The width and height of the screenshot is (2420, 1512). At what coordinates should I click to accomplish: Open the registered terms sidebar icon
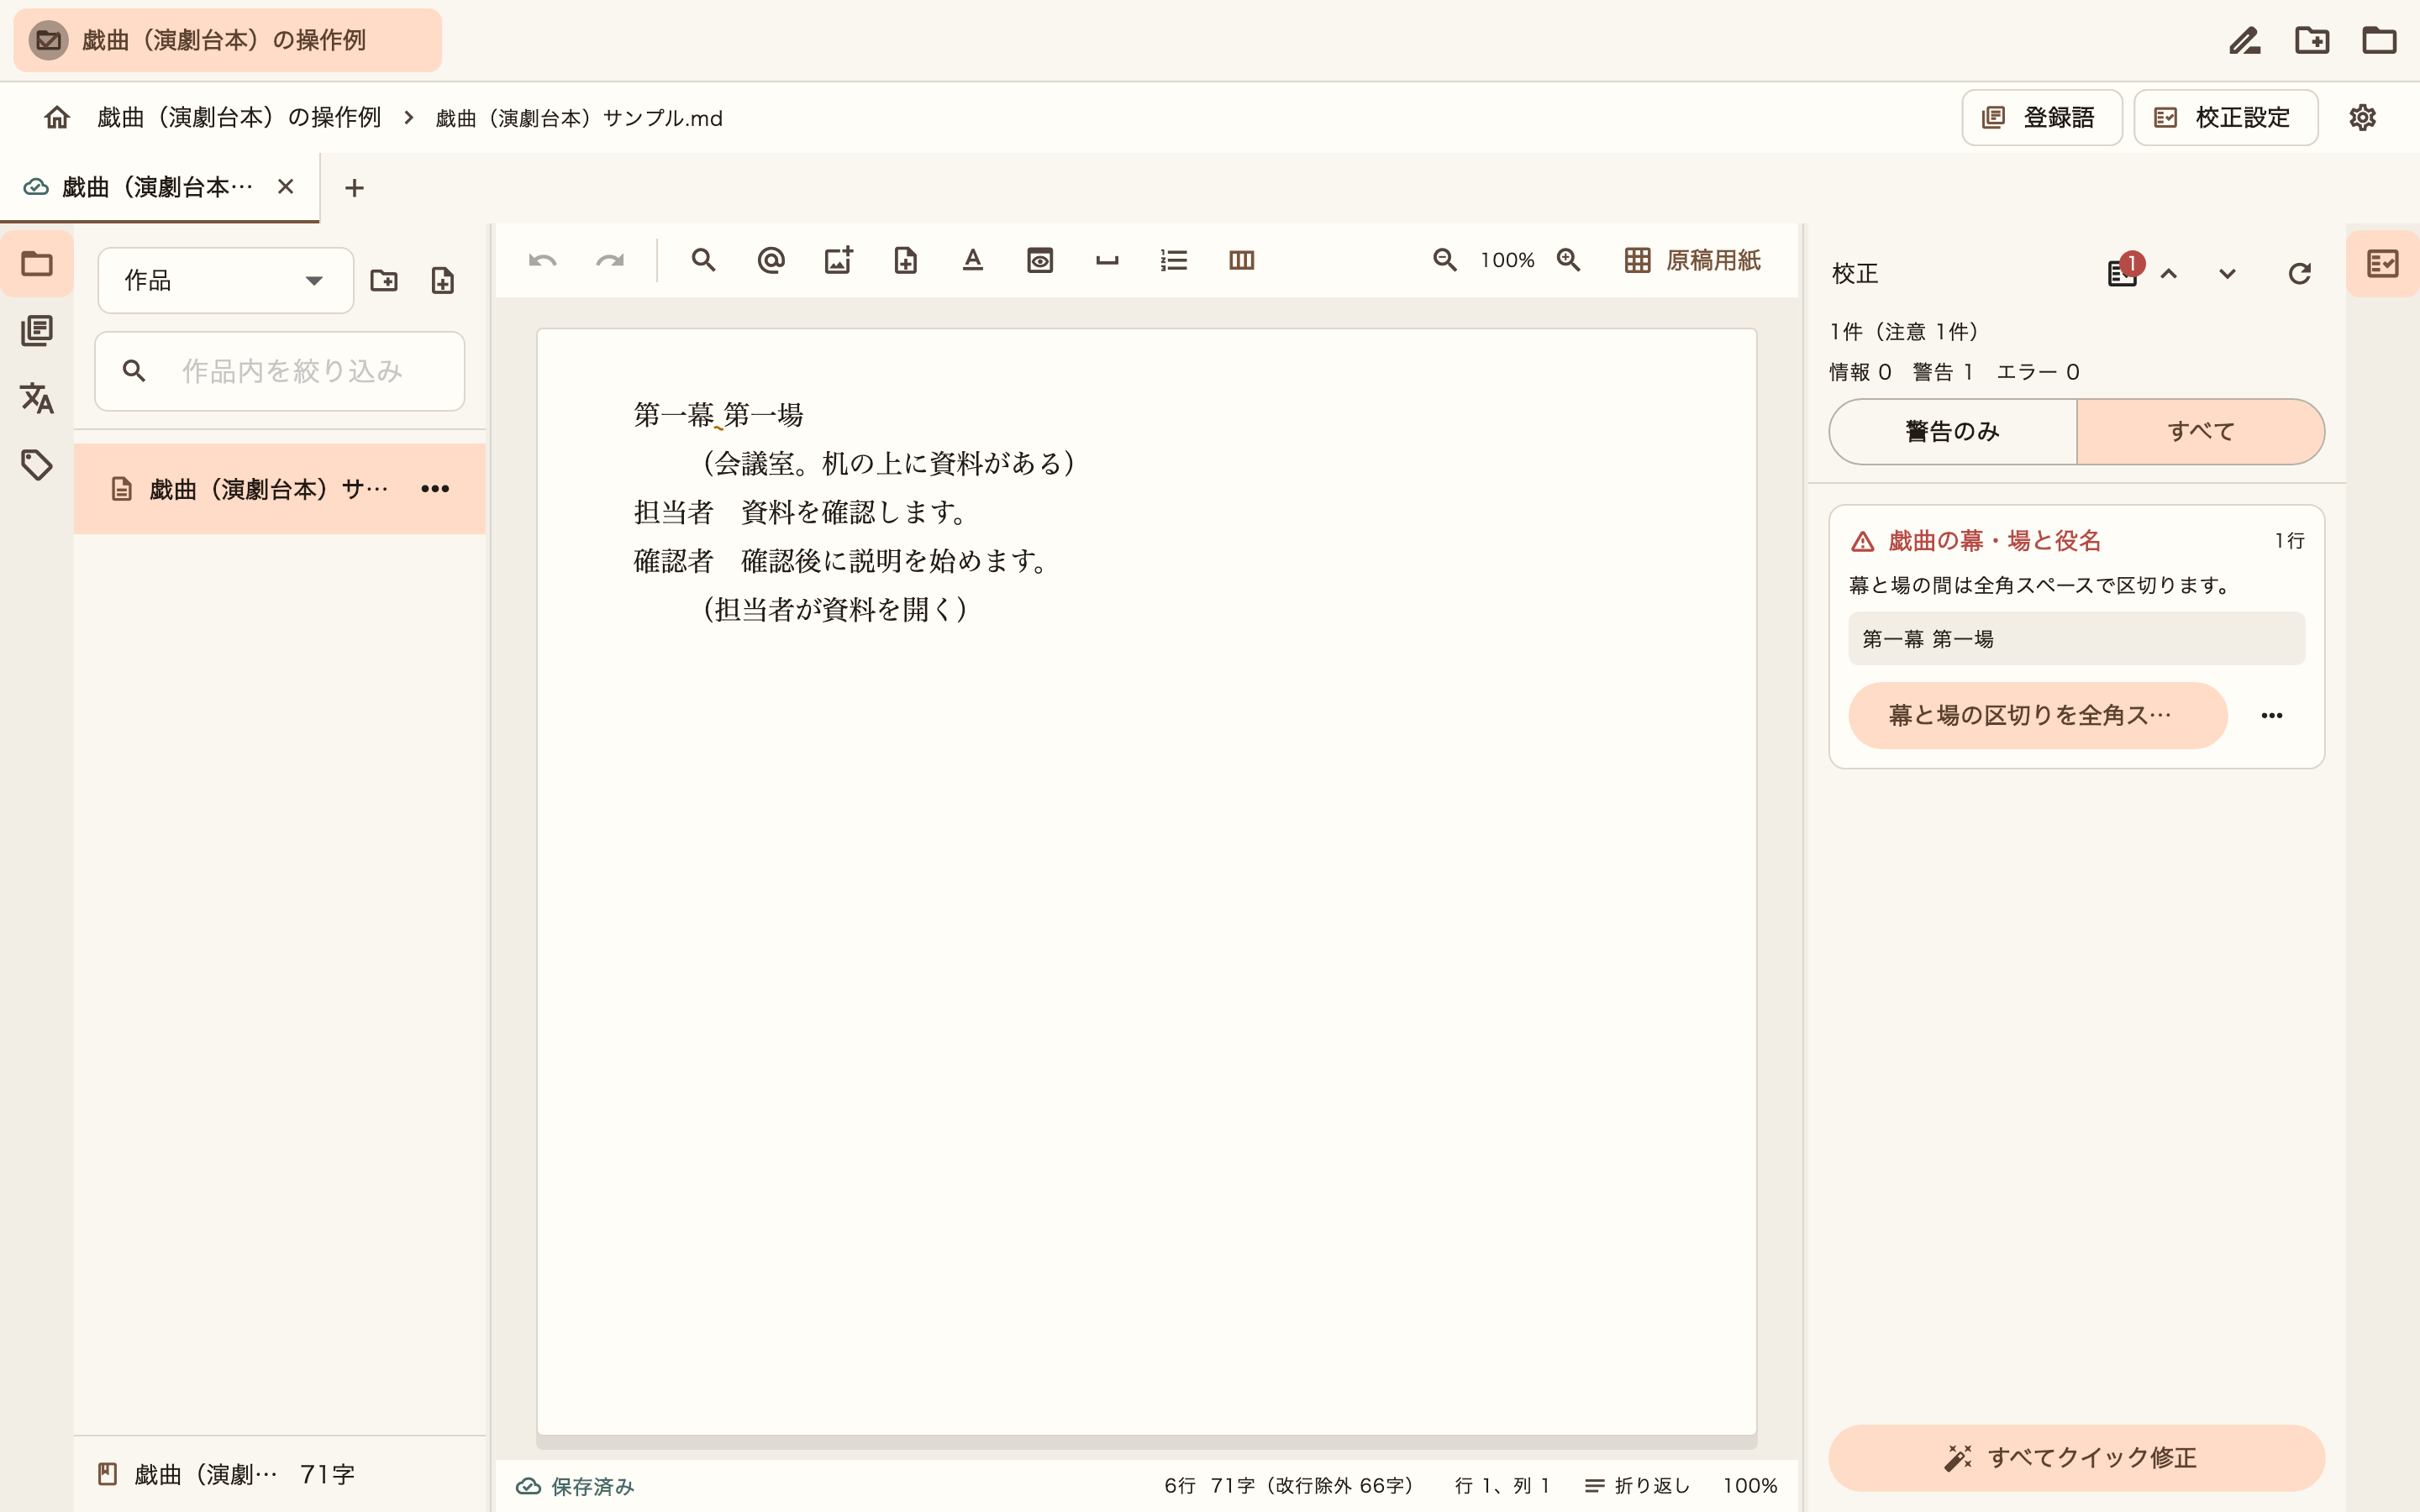click(x=37, y=331)
